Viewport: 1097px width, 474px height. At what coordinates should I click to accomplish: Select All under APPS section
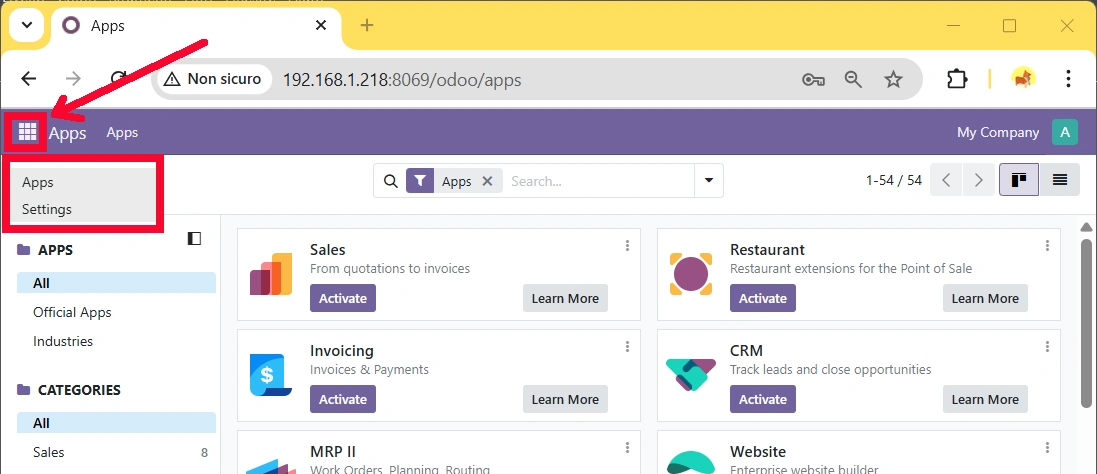click(x=117, y=283)
